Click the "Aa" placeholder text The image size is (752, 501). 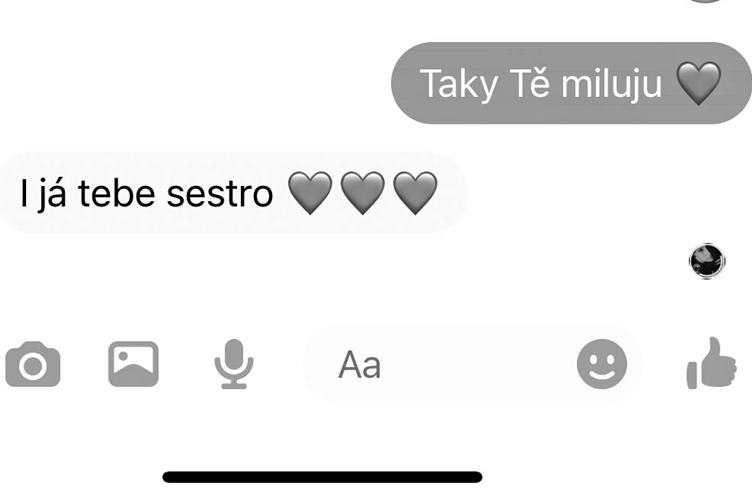(360, 365)
